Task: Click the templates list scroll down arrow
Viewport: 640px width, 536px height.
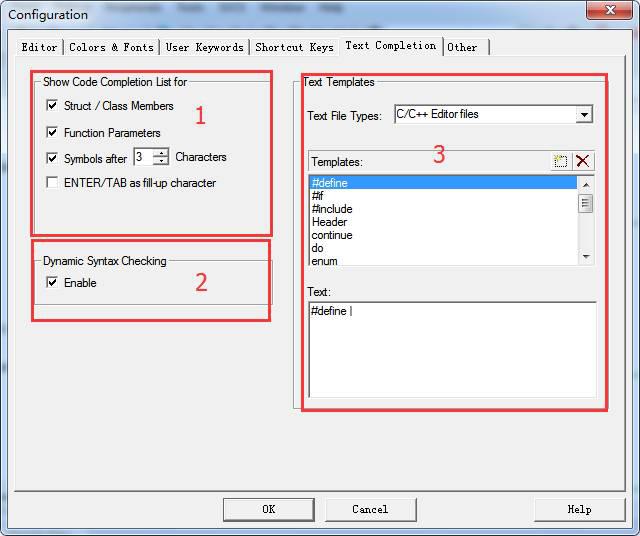Action: coord(586,257)
